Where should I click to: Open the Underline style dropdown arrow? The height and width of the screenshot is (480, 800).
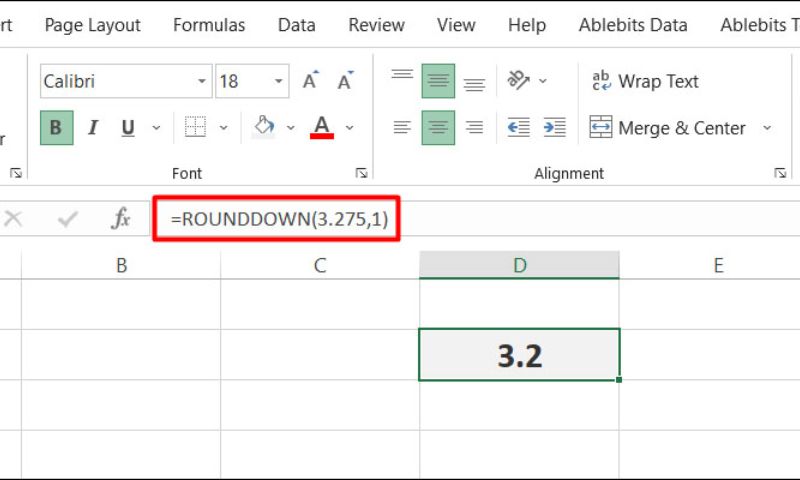pyautogui.click(x=156, y=128)
